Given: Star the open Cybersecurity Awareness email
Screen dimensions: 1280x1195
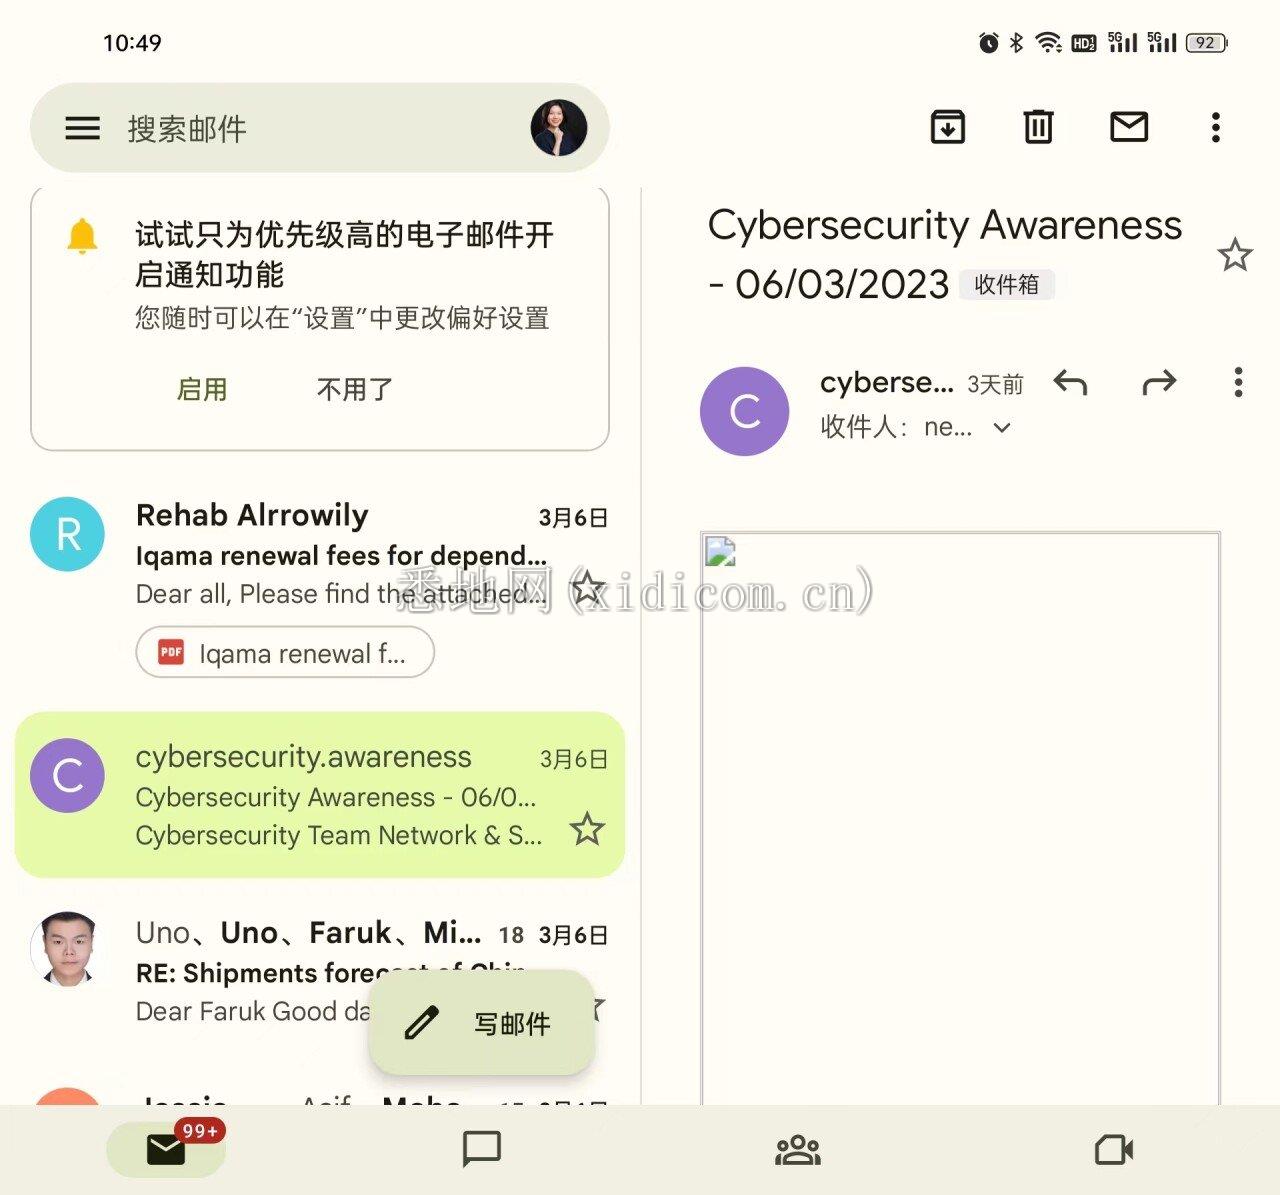Looking at the screenshot, I should [1235, 255].
